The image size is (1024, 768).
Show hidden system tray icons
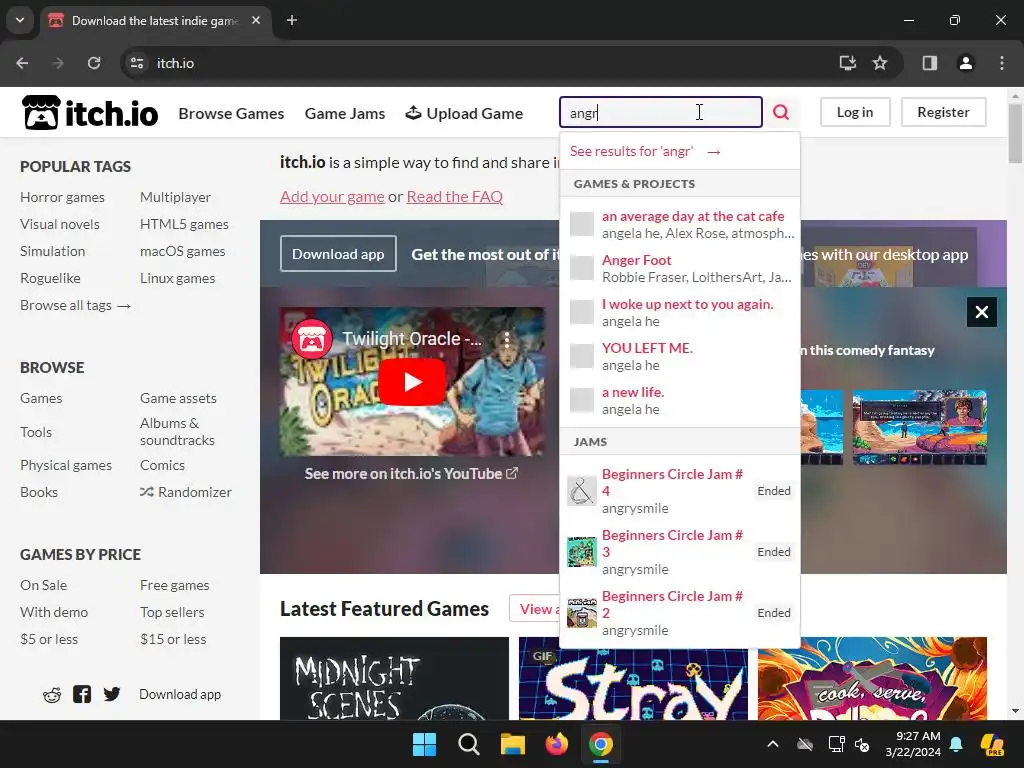[773, 744]
